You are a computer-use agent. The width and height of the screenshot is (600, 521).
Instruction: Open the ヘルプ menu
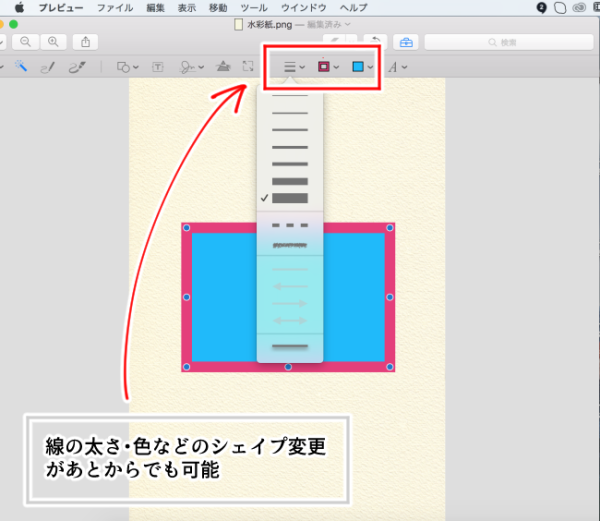[353, 8]
